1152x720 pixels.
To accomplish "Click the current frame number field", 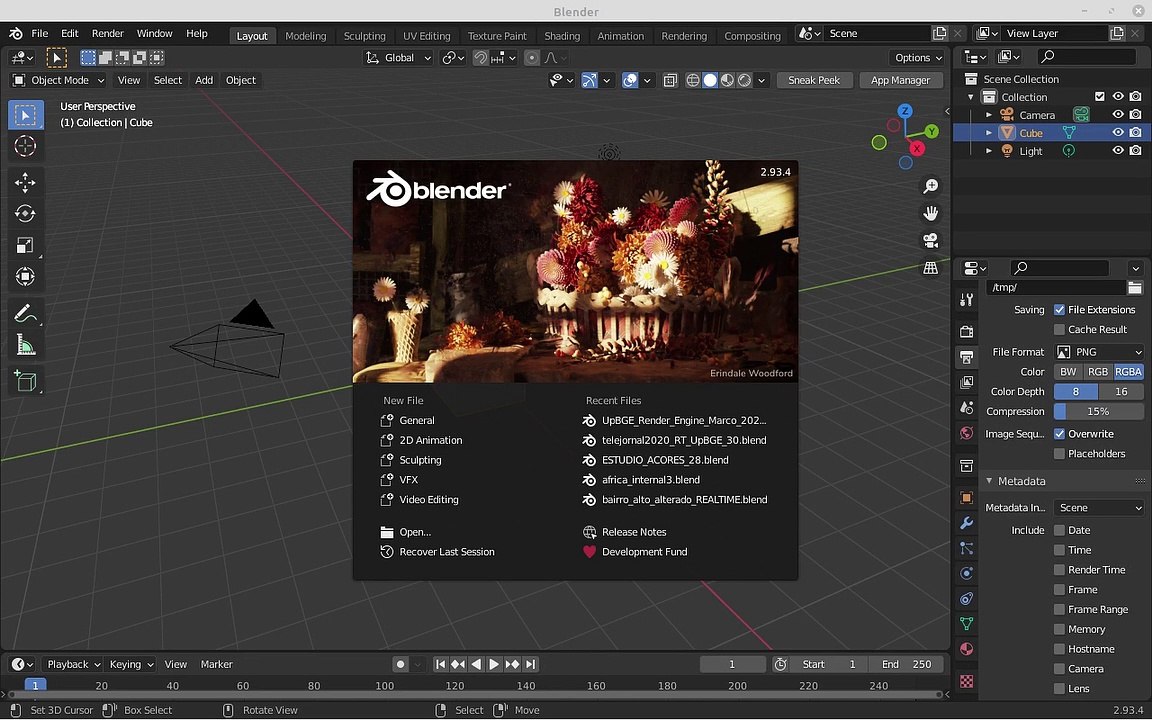I will click(x=732, y=664).
